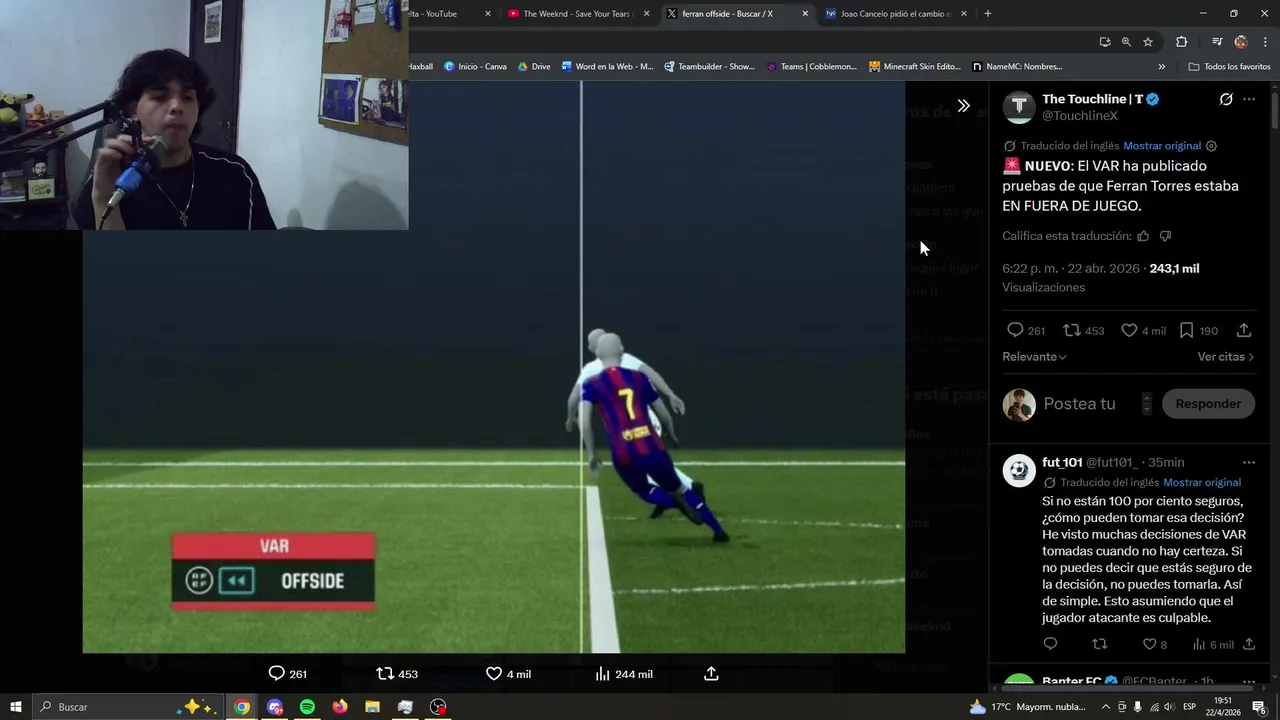Open the Word en la Web bookmark
This screenshot has height=720, width=1280.
[x=607, y=66]
